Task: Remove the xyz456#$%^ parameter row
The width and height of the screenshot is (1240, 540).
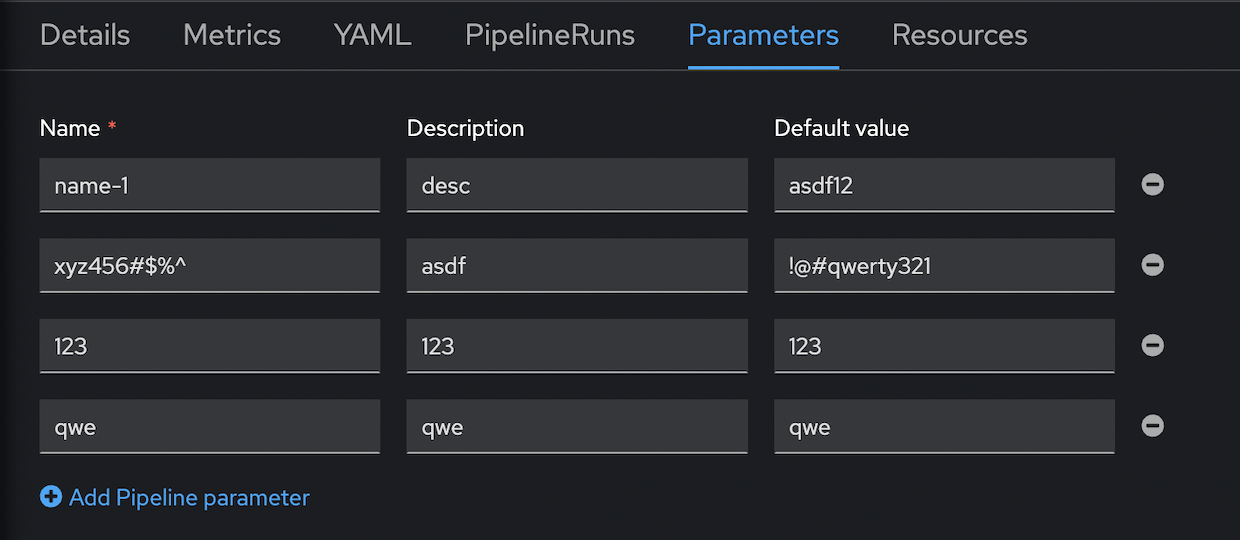Action: pos(1152,265)
